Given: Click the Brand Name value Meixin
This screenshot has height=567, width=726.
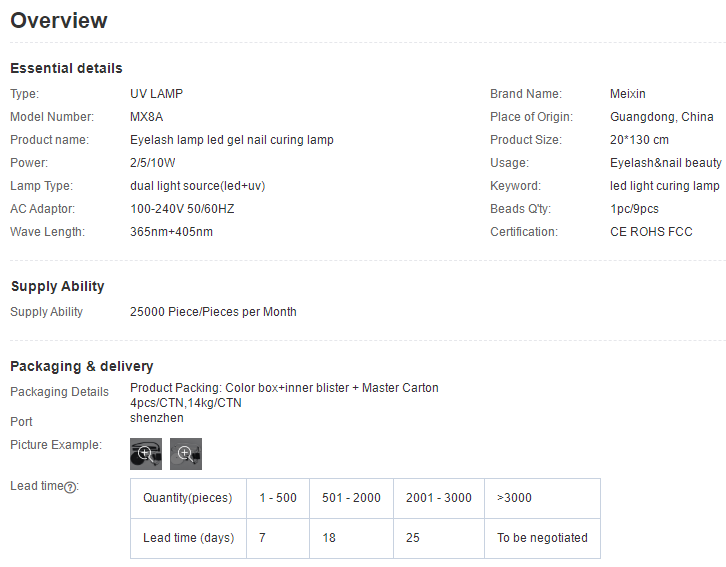Looking at the screenshot, I should click(x=628, y=94).
